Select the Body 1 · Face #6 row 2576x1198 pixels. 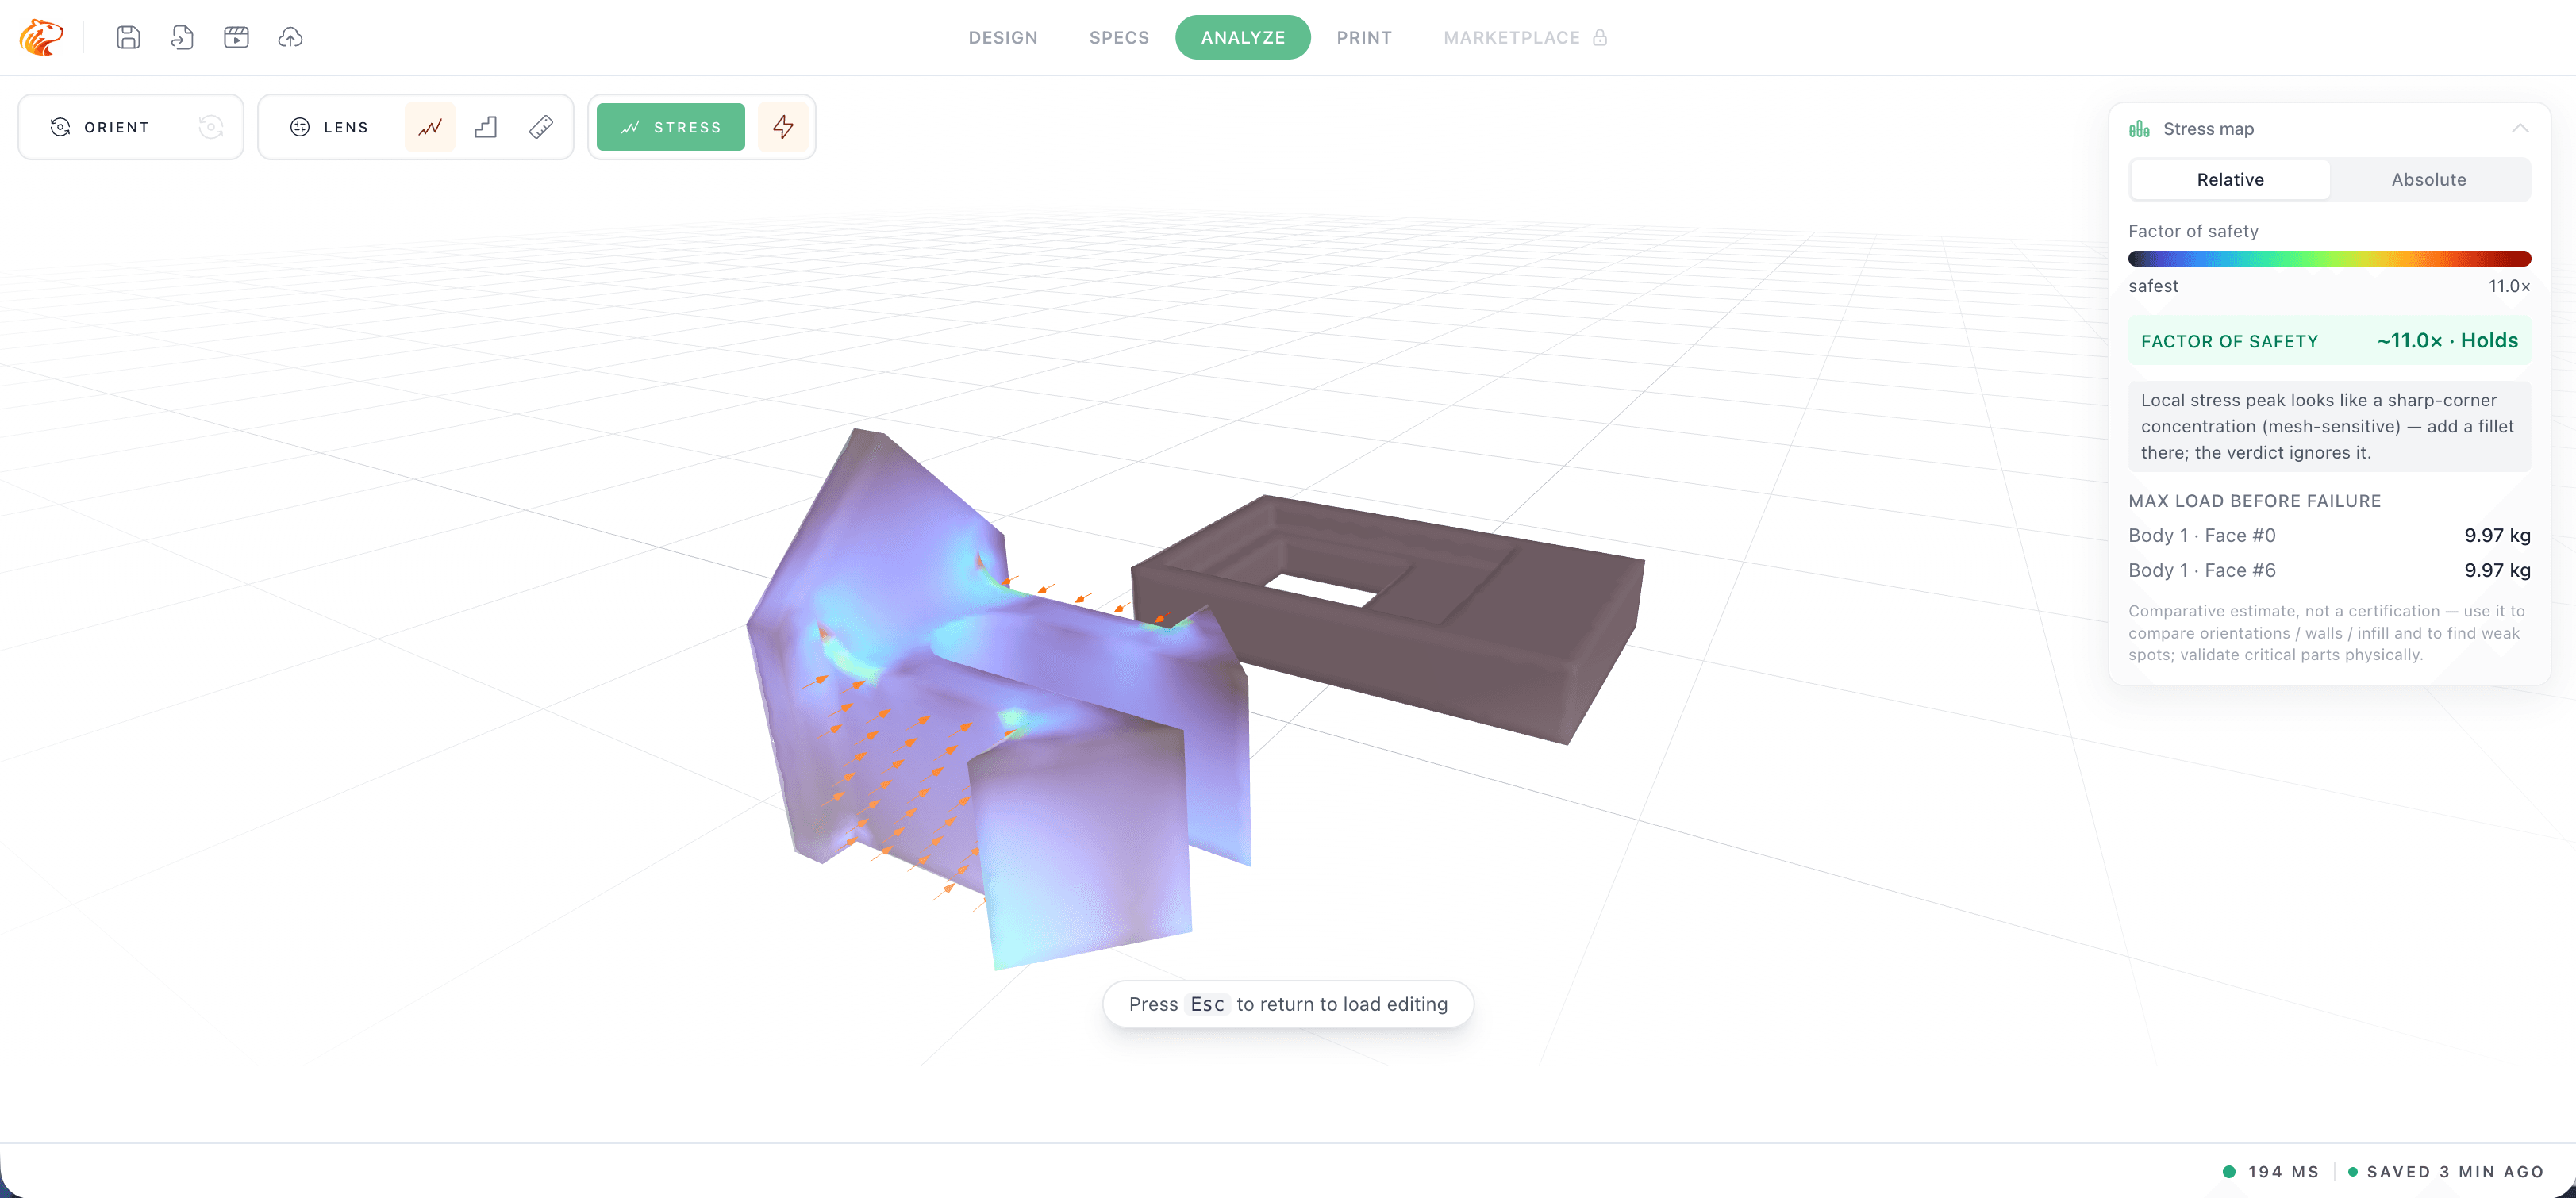2329,570
